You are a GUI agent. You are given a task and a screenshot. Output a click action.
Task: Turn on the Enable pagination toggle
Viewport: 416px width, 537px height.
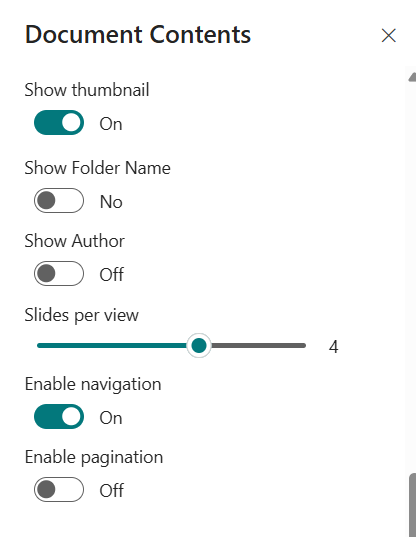59,489
